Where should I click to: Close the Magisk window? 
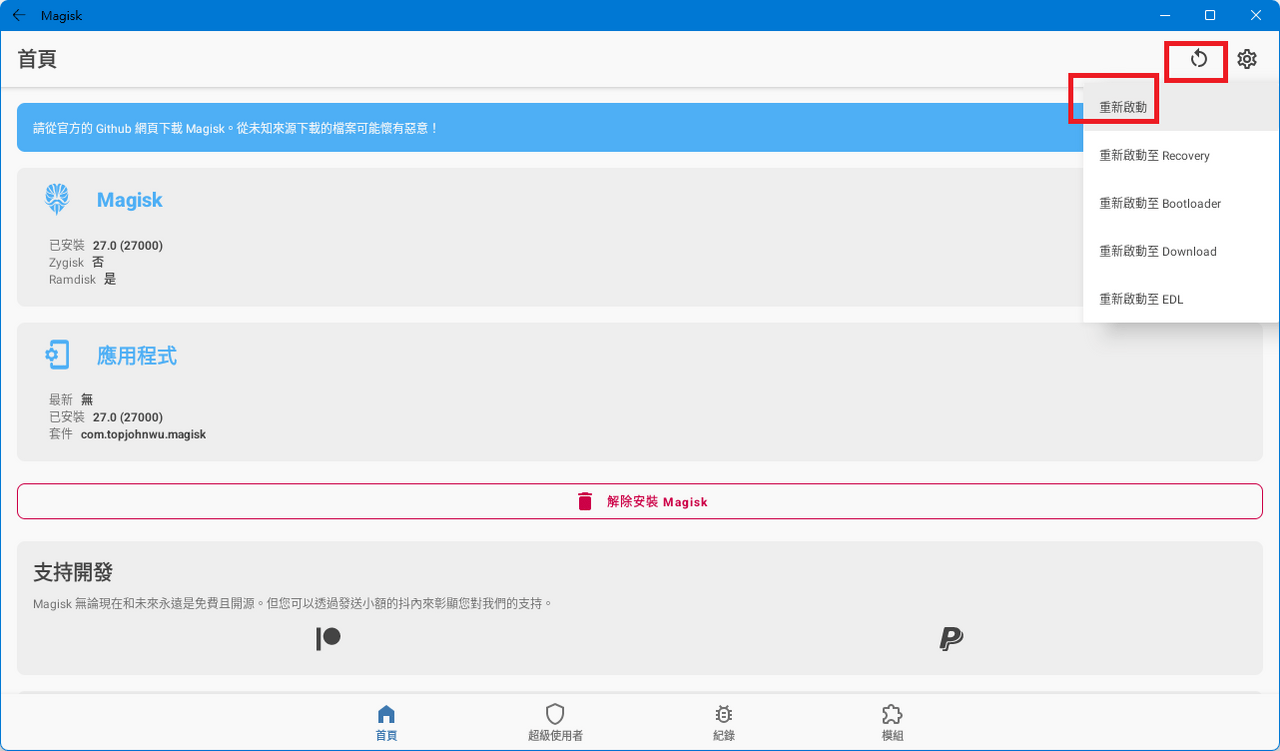tap(1256, 15)
